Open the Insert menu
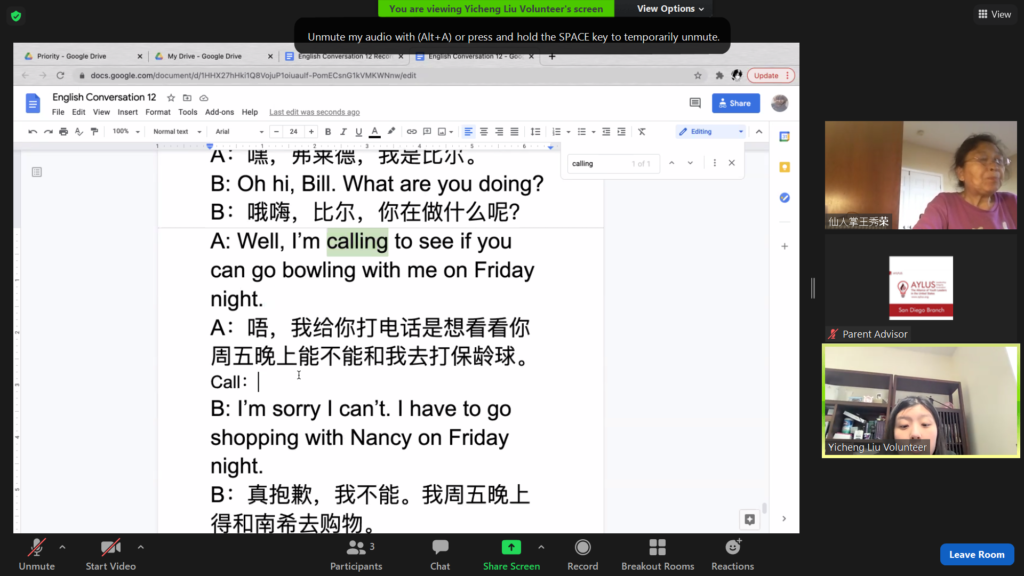1024x576 pixels. [x=127, y=112]
